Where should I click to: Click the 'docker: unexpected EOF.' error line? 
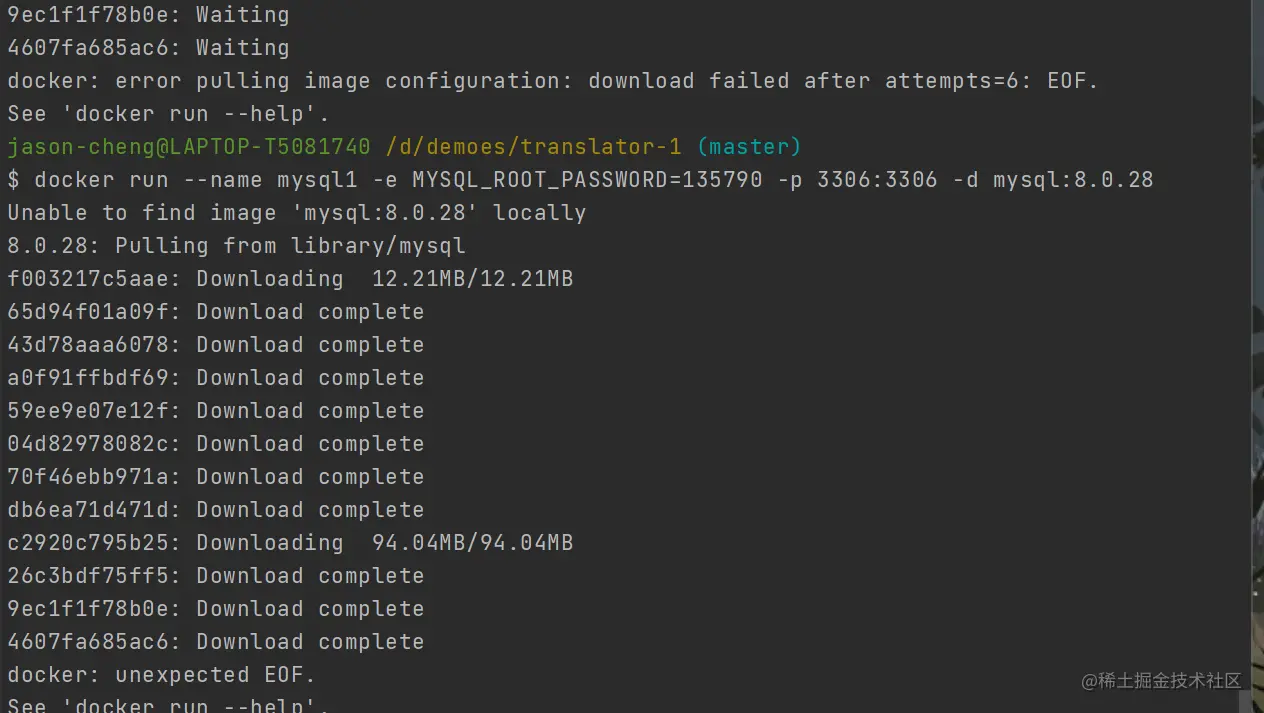coord(161,675)
